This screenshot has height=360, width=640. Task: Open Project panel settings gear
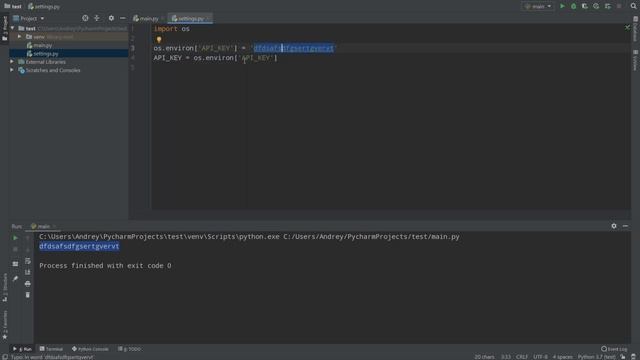click(x=111, y=18)
